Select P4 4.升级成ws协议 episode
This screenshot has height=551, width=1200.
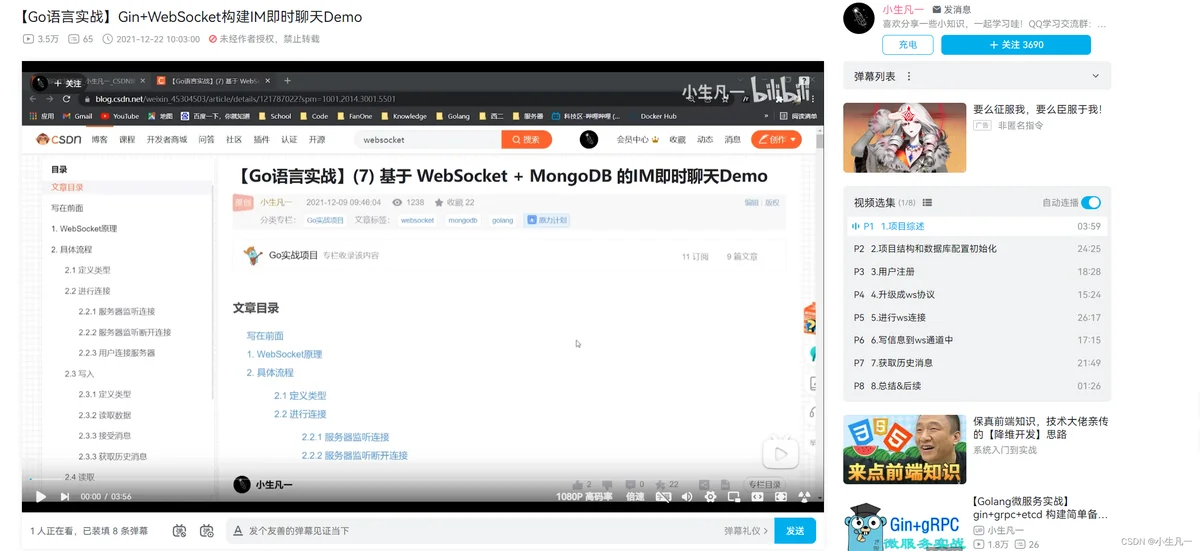977,295
